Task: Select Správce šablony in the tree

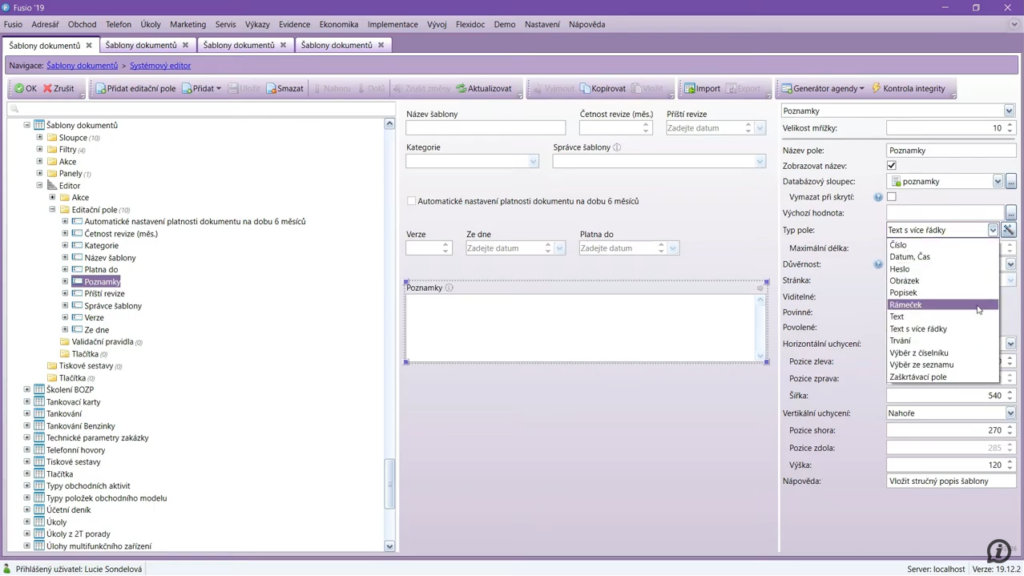Action: (113, 306)
